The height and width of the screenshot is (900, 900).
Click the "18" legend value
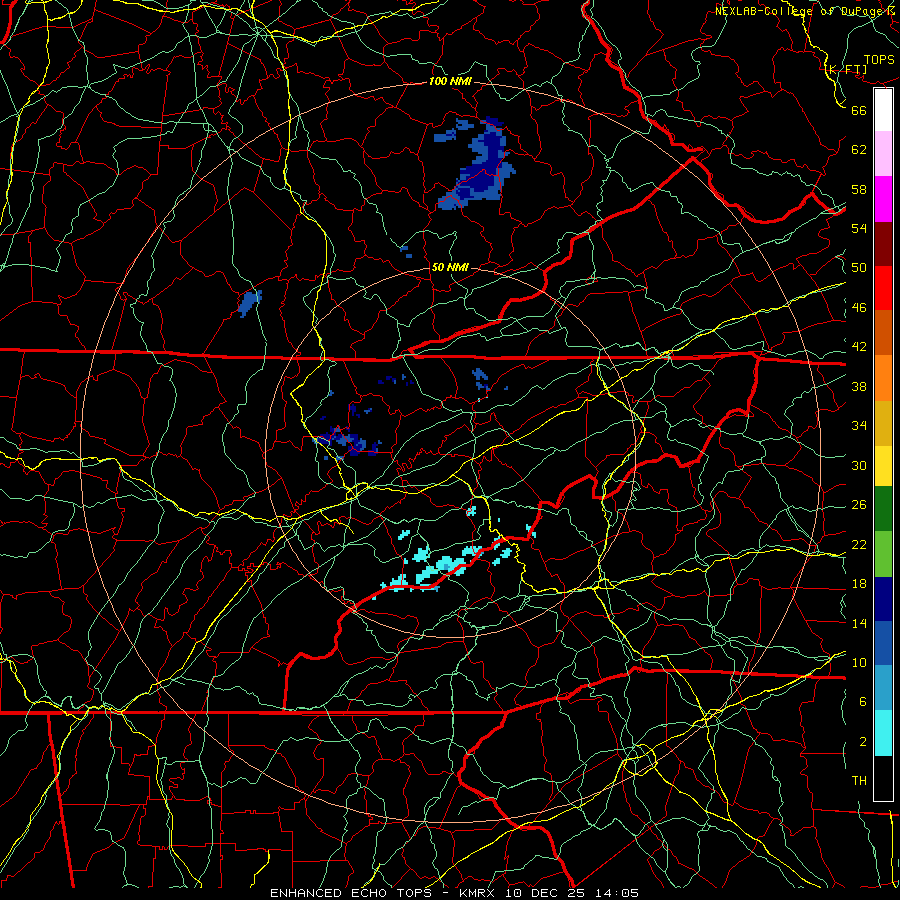point(859,584)
